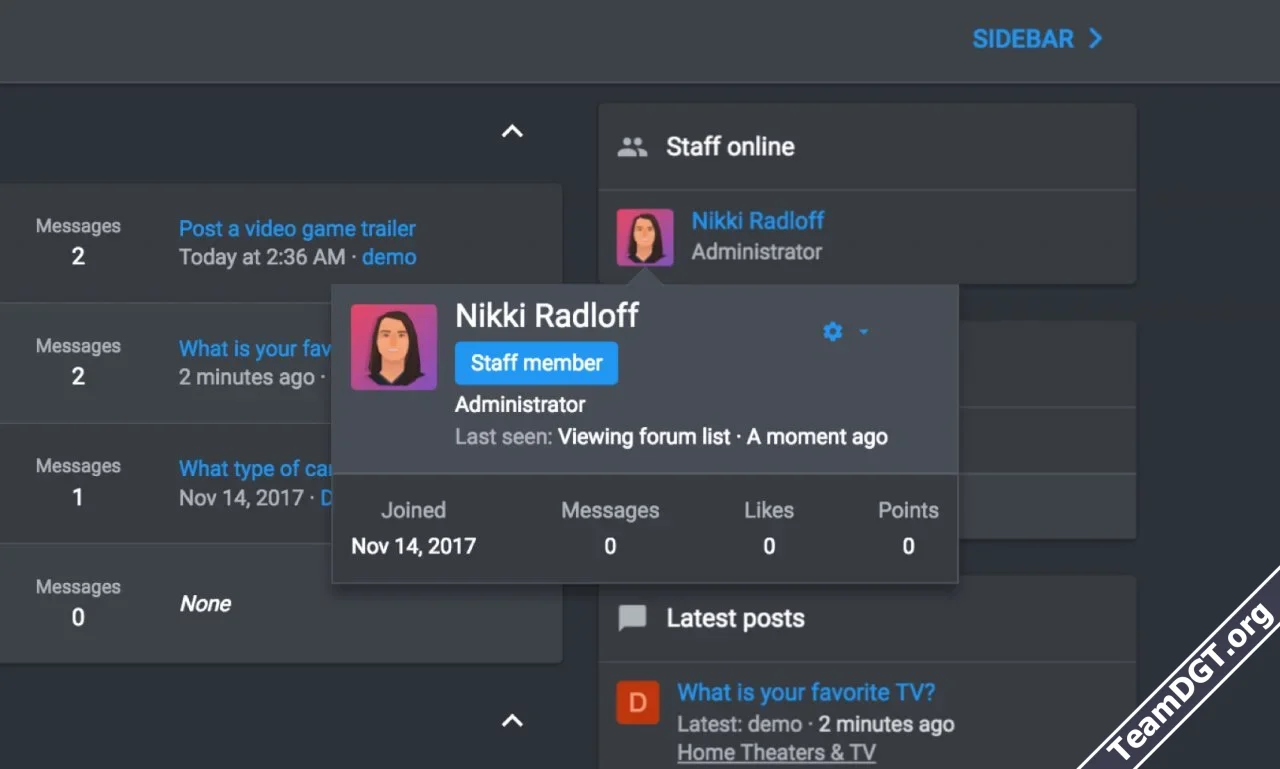
Task: Open the partially hidden 'What is your fav' thread
Action: tap(254, 349)
